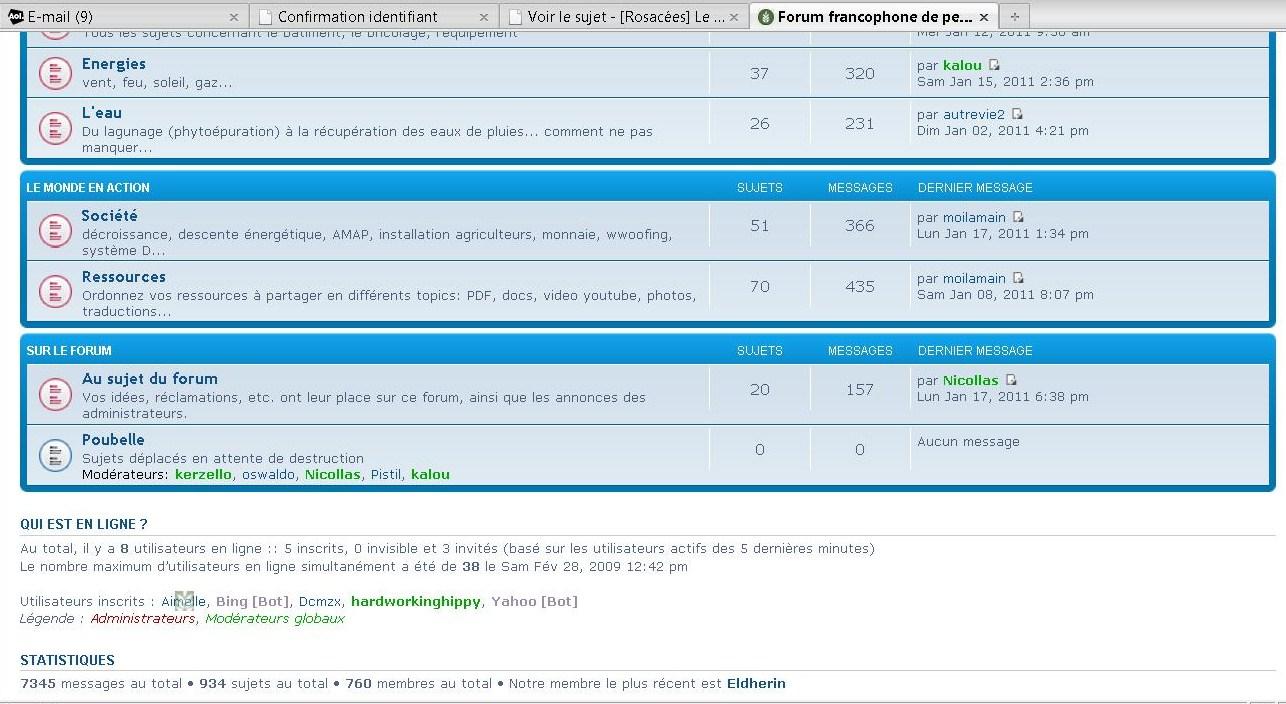This screenshot has height=704, width=1286.
Task: Click the Poubelle forum blue icon
Action: tap(54, 455)
